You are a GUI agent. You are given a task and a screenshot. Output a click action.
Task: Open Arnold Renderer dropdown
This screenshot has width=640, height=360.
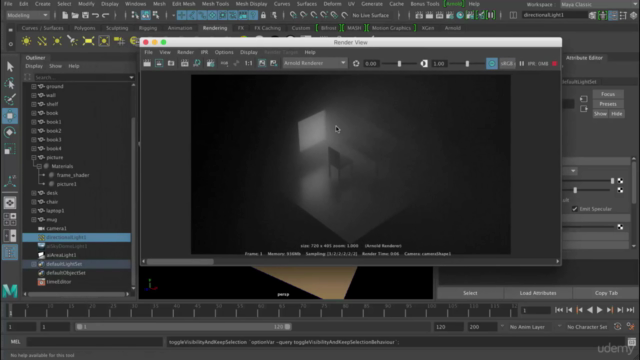315,63
